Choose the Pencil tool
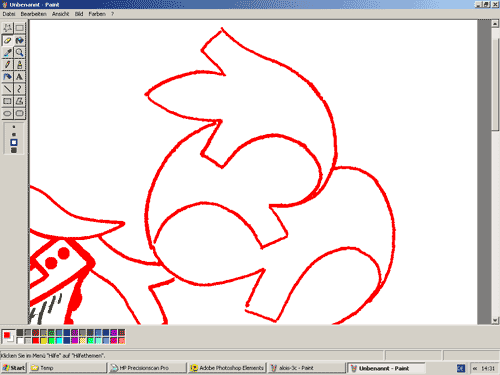The width and height of the screenshot is (500, 375). 8,64
